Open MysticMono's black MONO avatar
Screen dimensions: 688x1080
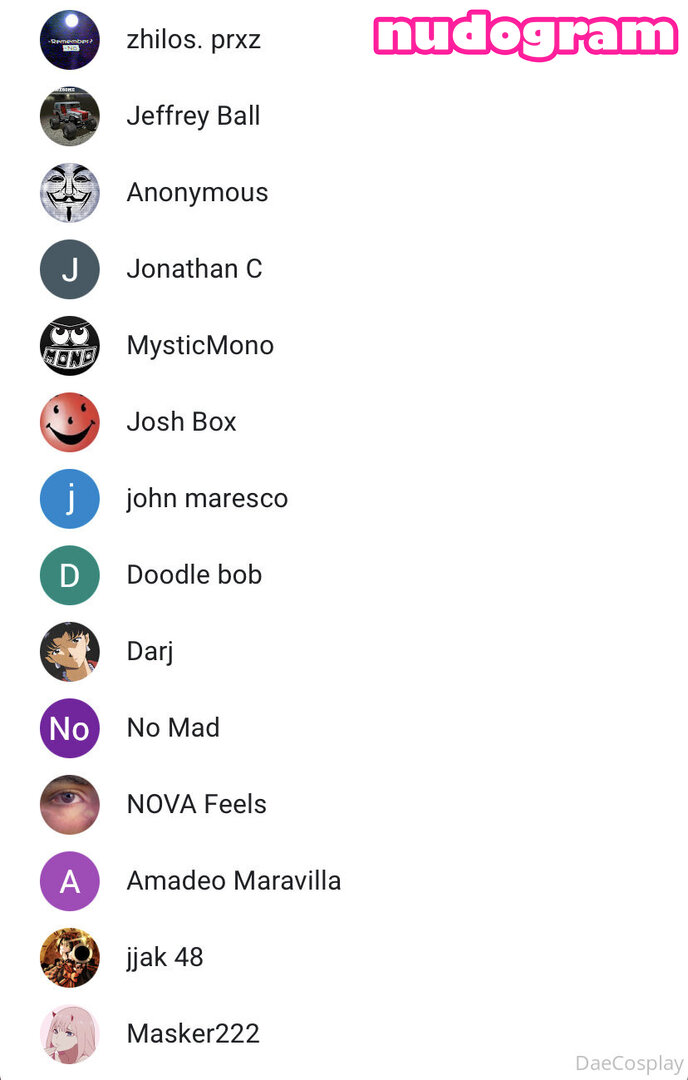tap(70, 345)
